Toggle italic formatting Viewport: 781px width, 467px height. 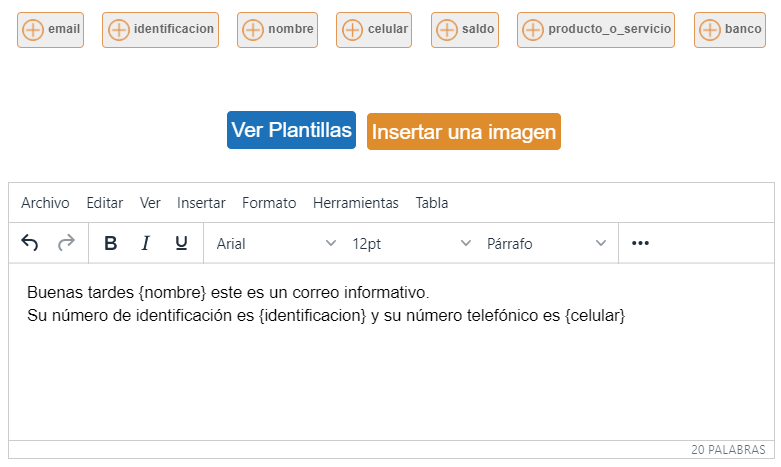[145, 243]
